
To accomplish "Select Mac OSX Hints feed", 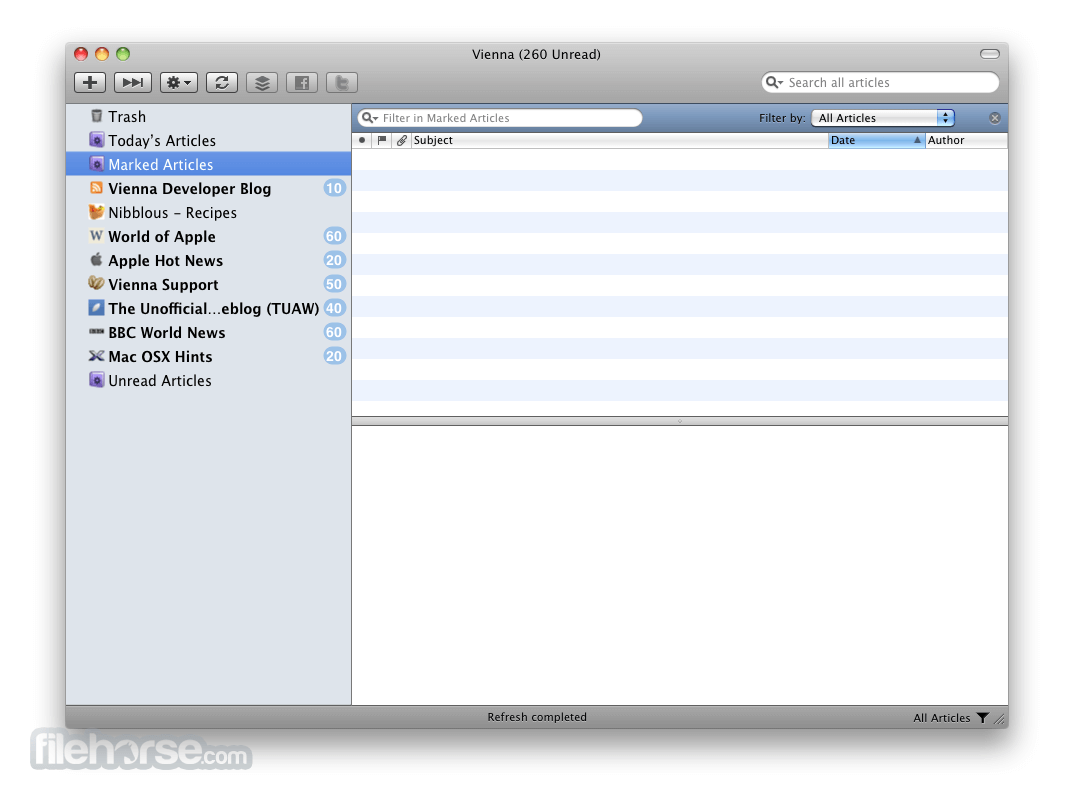I will pyautogui.click(x=209, y=356).
